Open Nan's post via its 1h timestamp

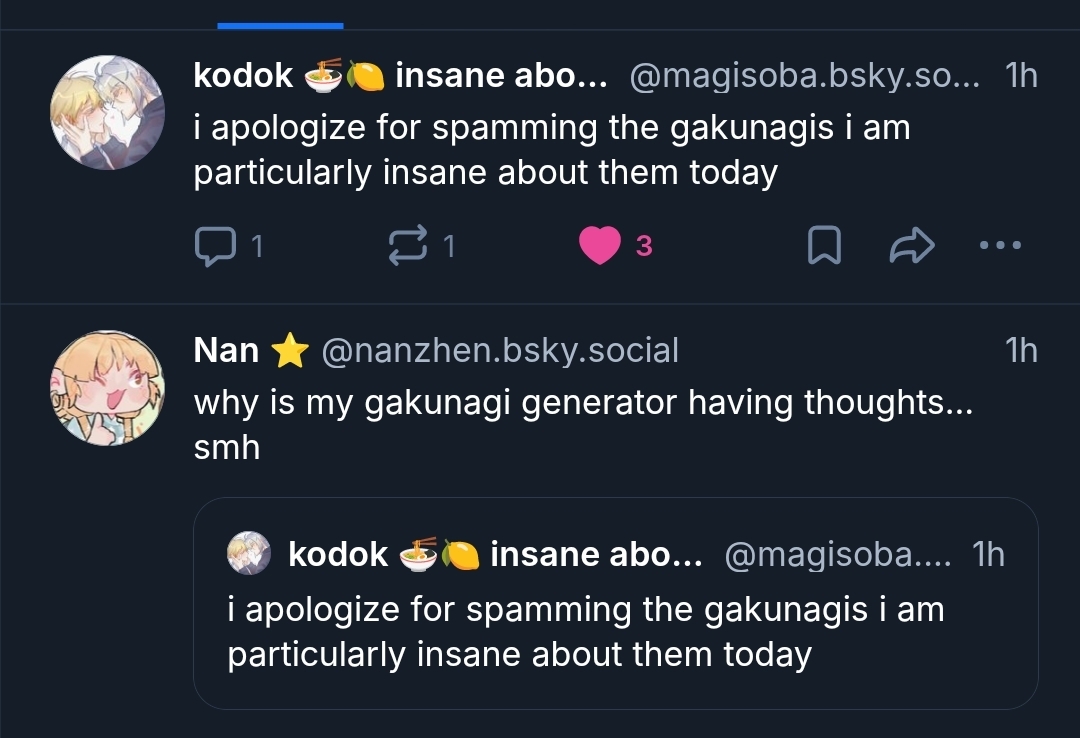pos(1021,351)
